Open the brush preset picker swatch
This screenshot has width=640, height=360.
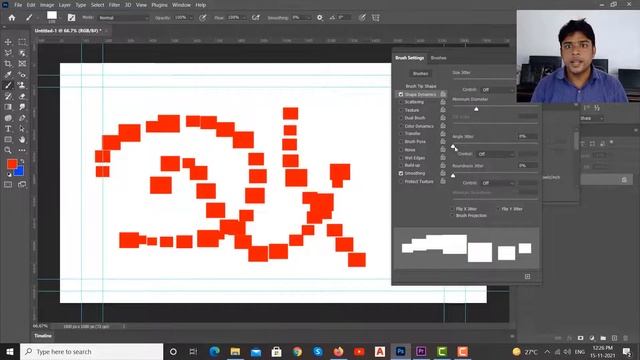tap(52, 17)
